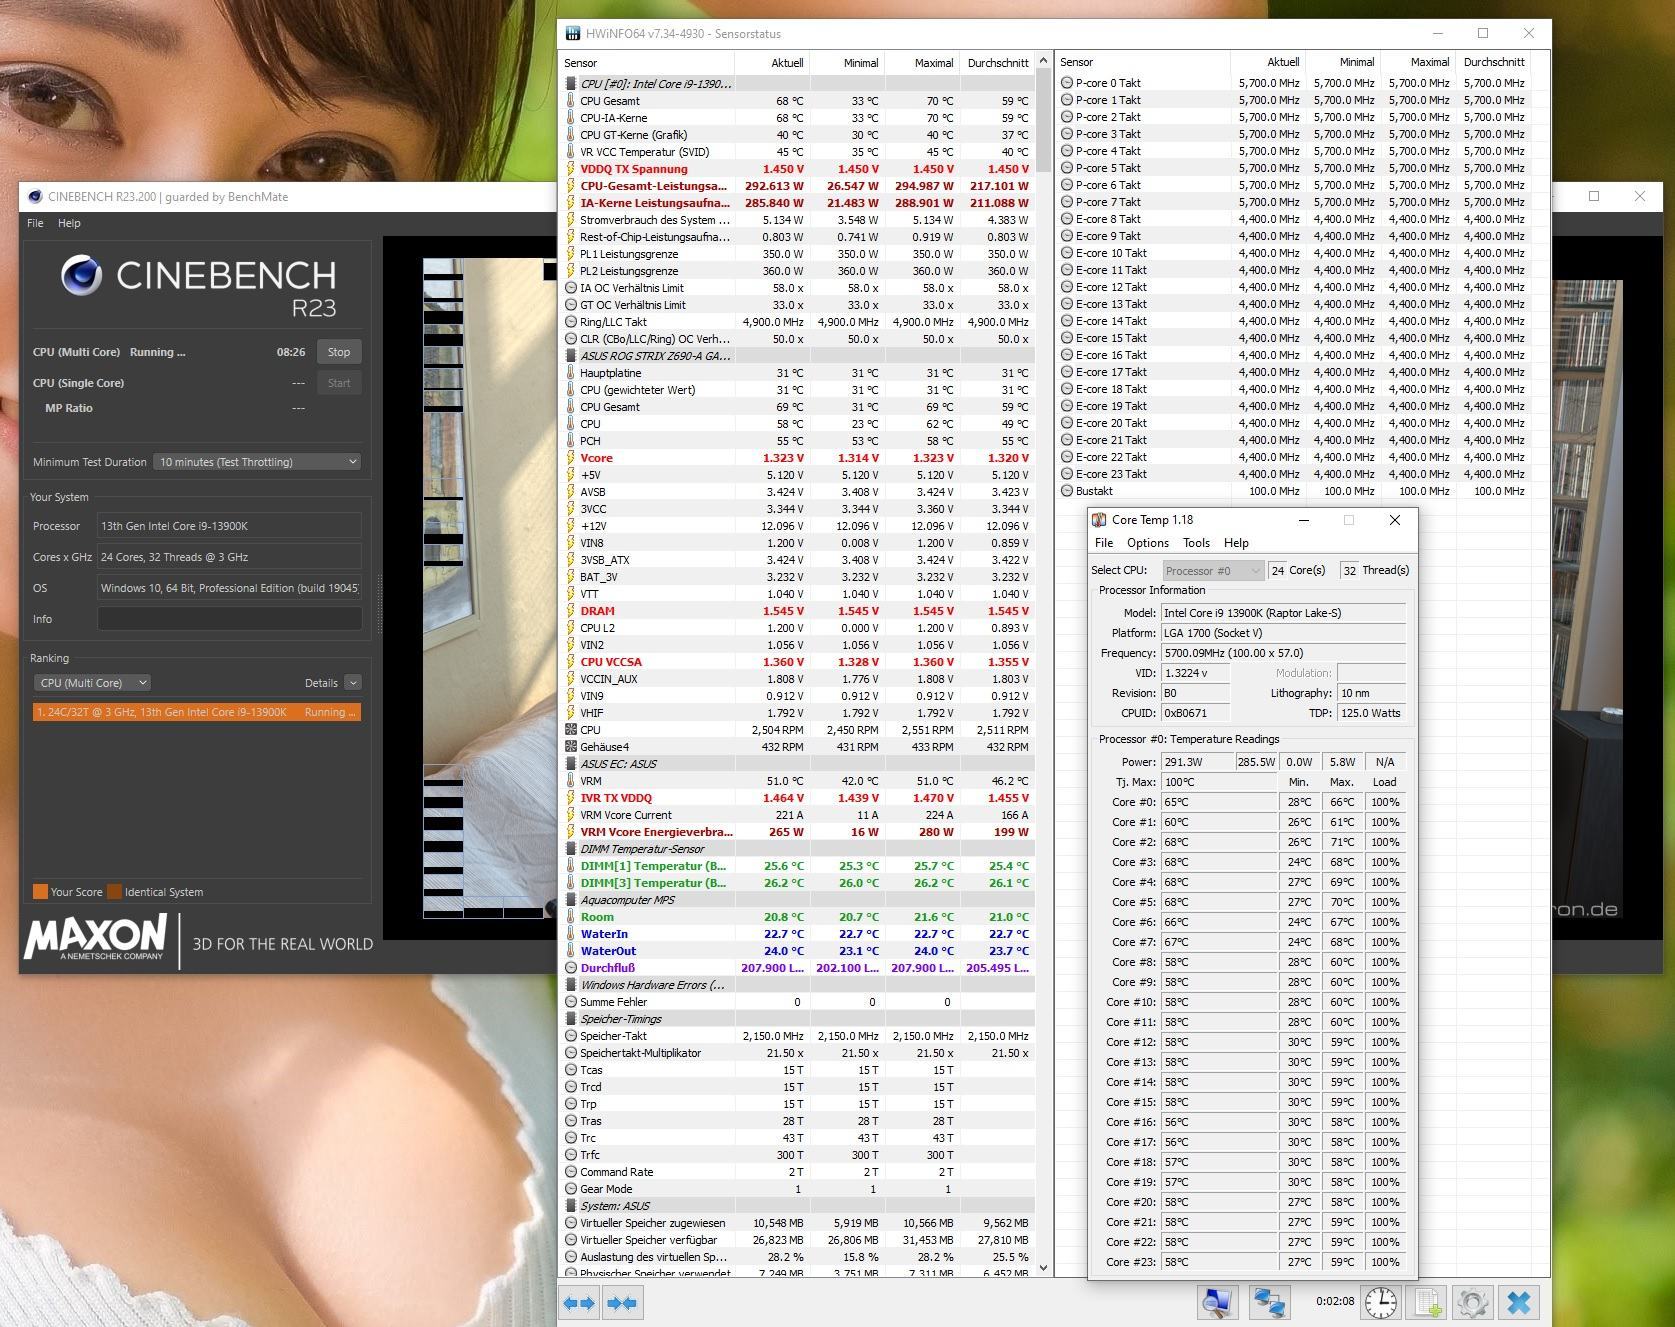Click the Maxon logo in Cinebench
The height and width of the screenshot is (1327, 1675).
(95, 938)
